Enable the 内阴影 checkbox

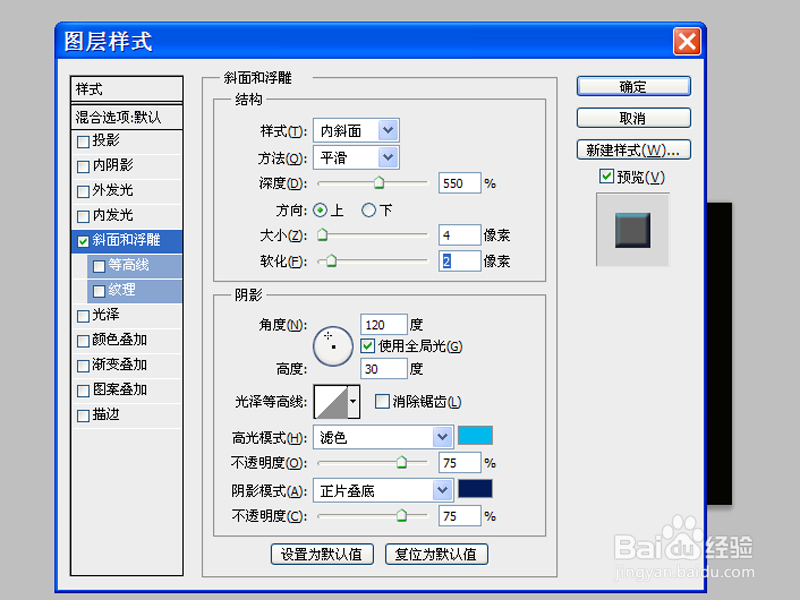pyautogui.click(x=83, y=166)
